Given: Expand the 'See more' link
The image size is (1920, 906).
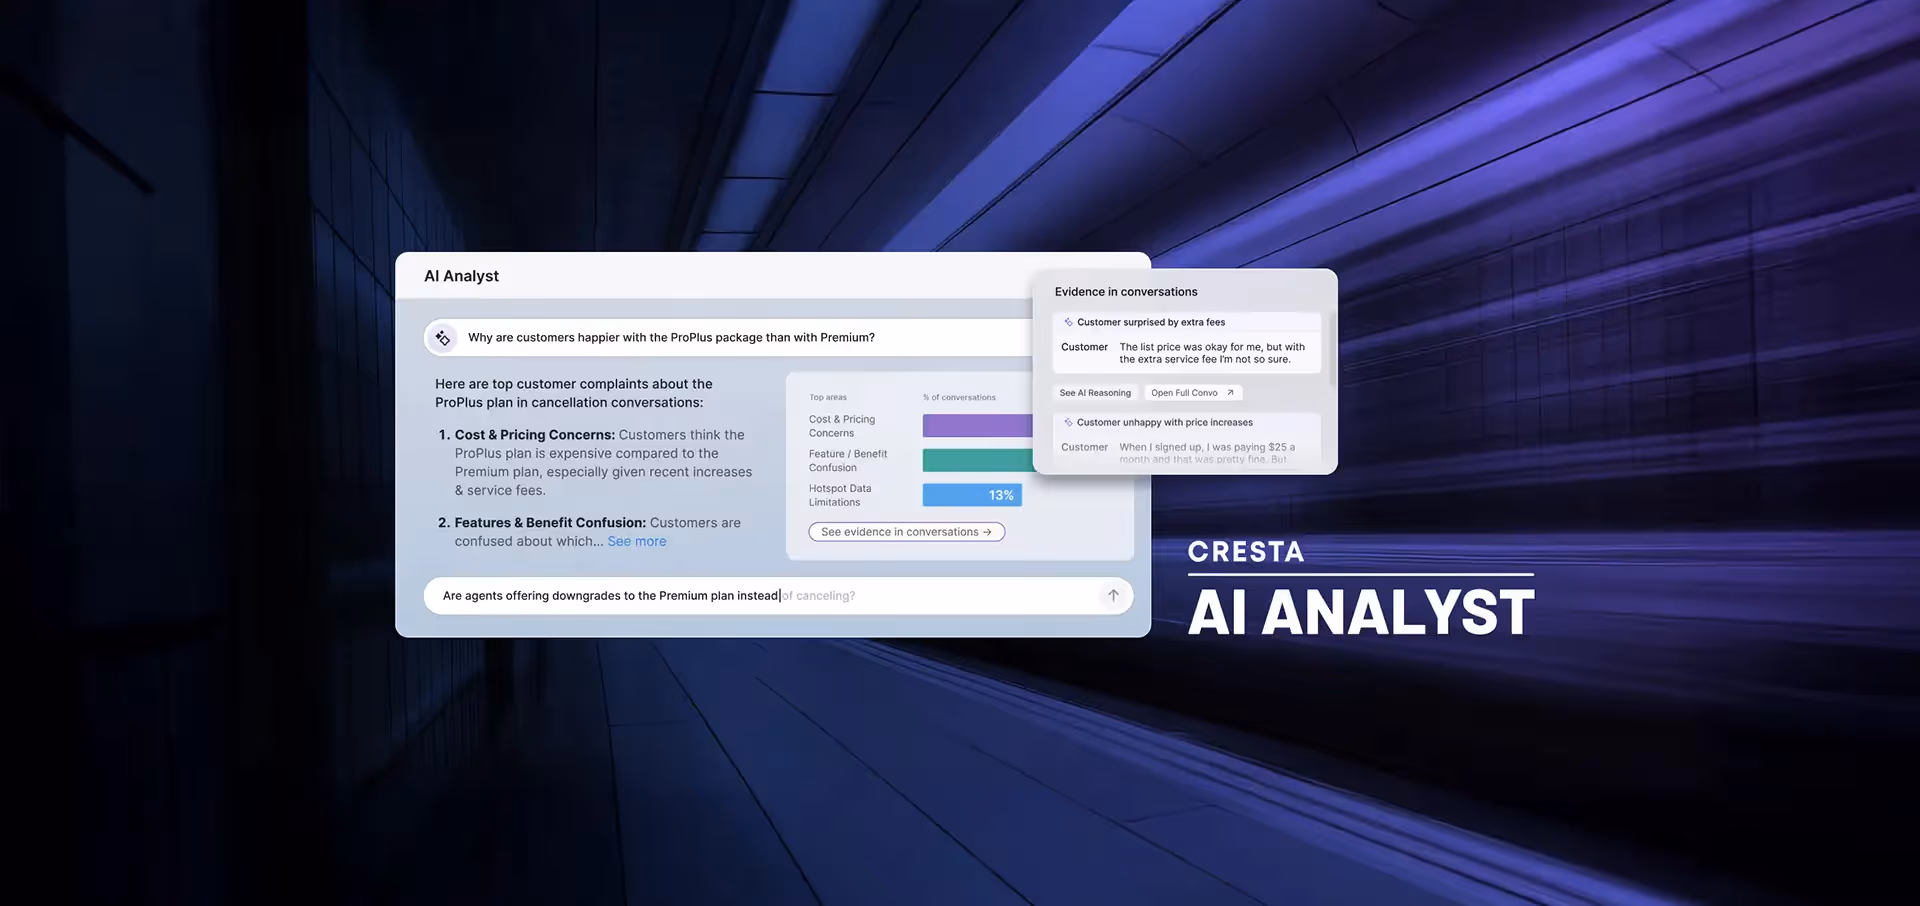Looking at the screenshot, I should tap(637, 541).
